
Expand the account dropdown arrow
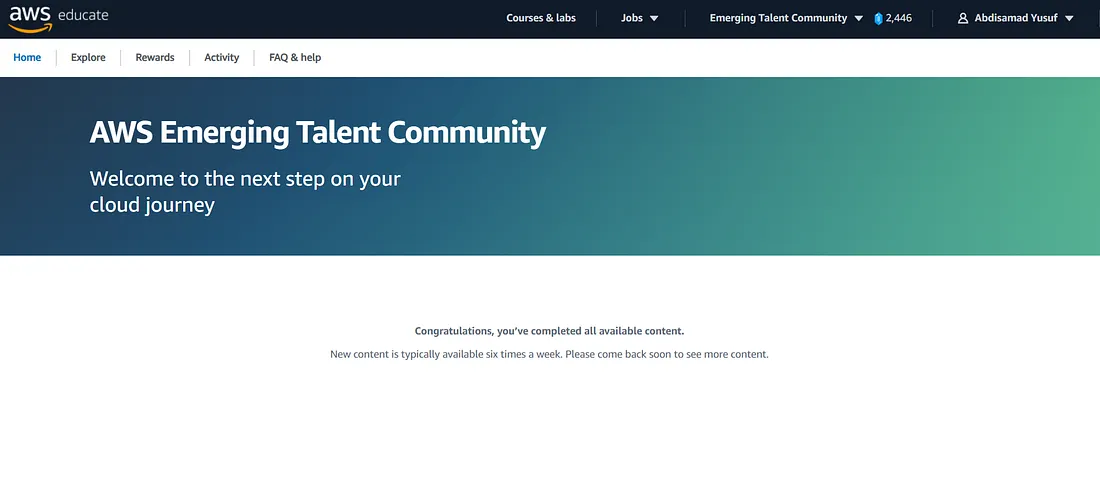[1069, 19]
